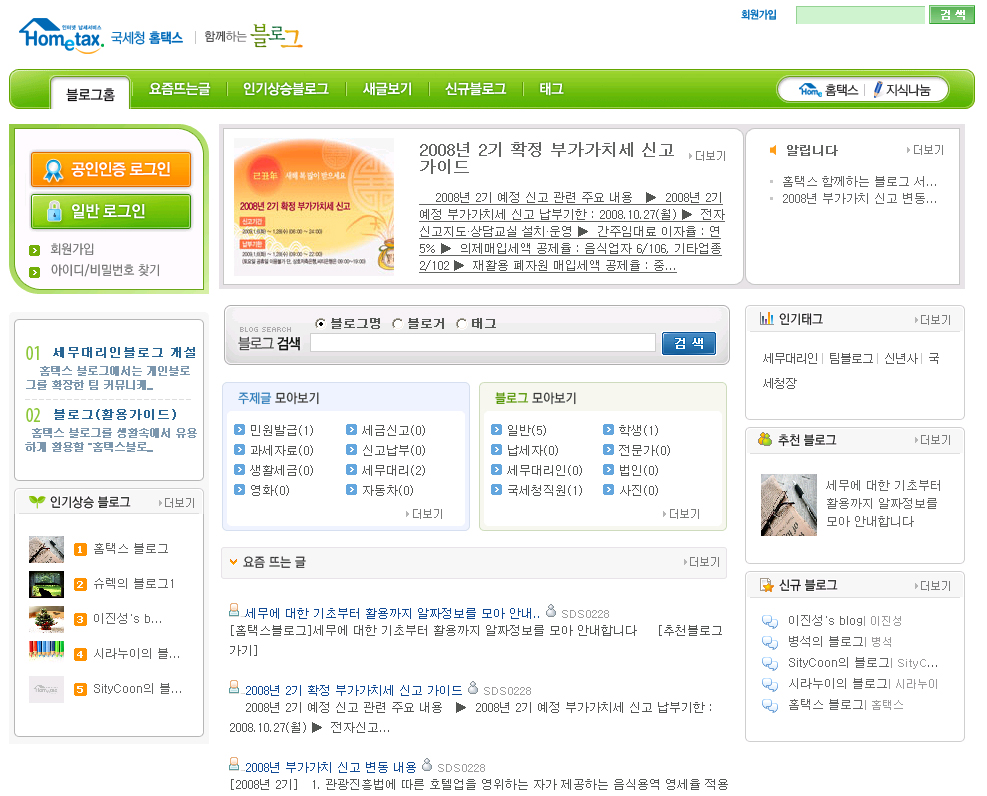Expand 더보기 in the 인기태그 panel

934,320
